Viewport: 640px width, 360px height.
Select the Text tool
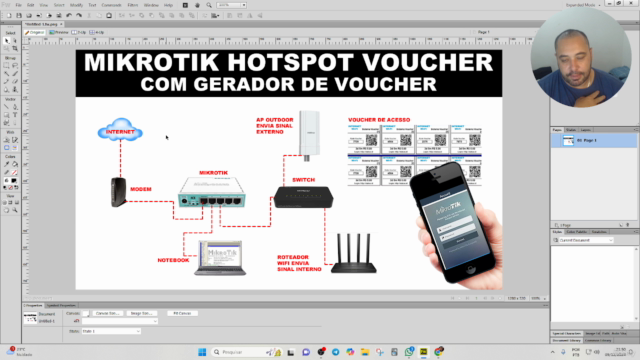click(x=15, y=115)
